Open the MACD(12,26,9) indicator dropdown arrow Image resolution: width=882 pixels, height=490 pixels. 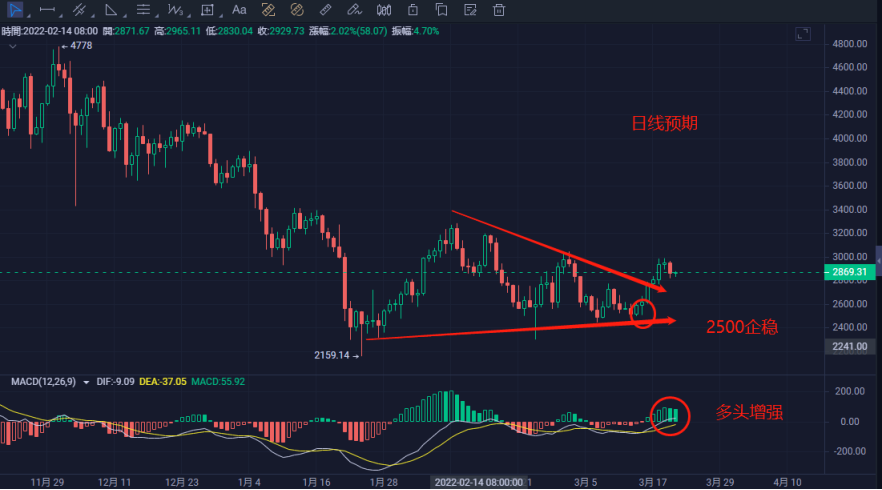click(86, 383)
